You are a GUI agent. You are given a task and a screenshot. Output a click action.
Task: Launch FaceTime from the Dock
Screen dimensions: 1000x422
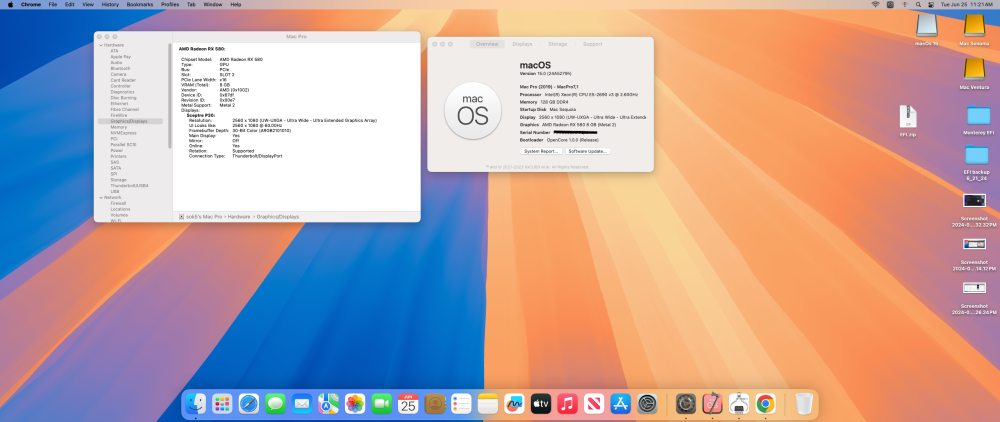(x=381, y=403)
